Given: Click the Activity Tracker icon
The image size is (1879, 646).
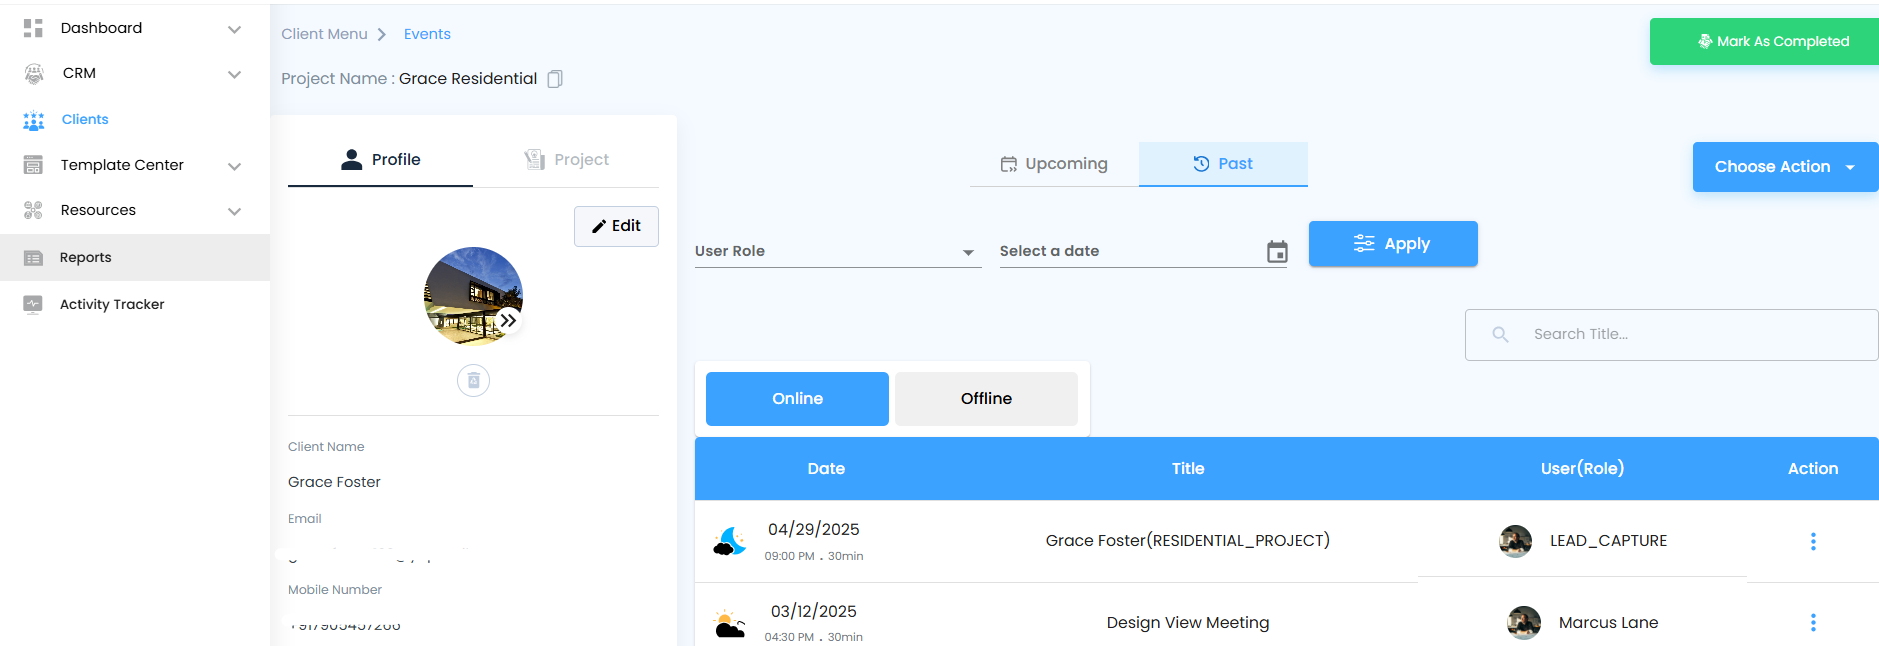Looking at the screenshot, I should (x=33, y=305).
